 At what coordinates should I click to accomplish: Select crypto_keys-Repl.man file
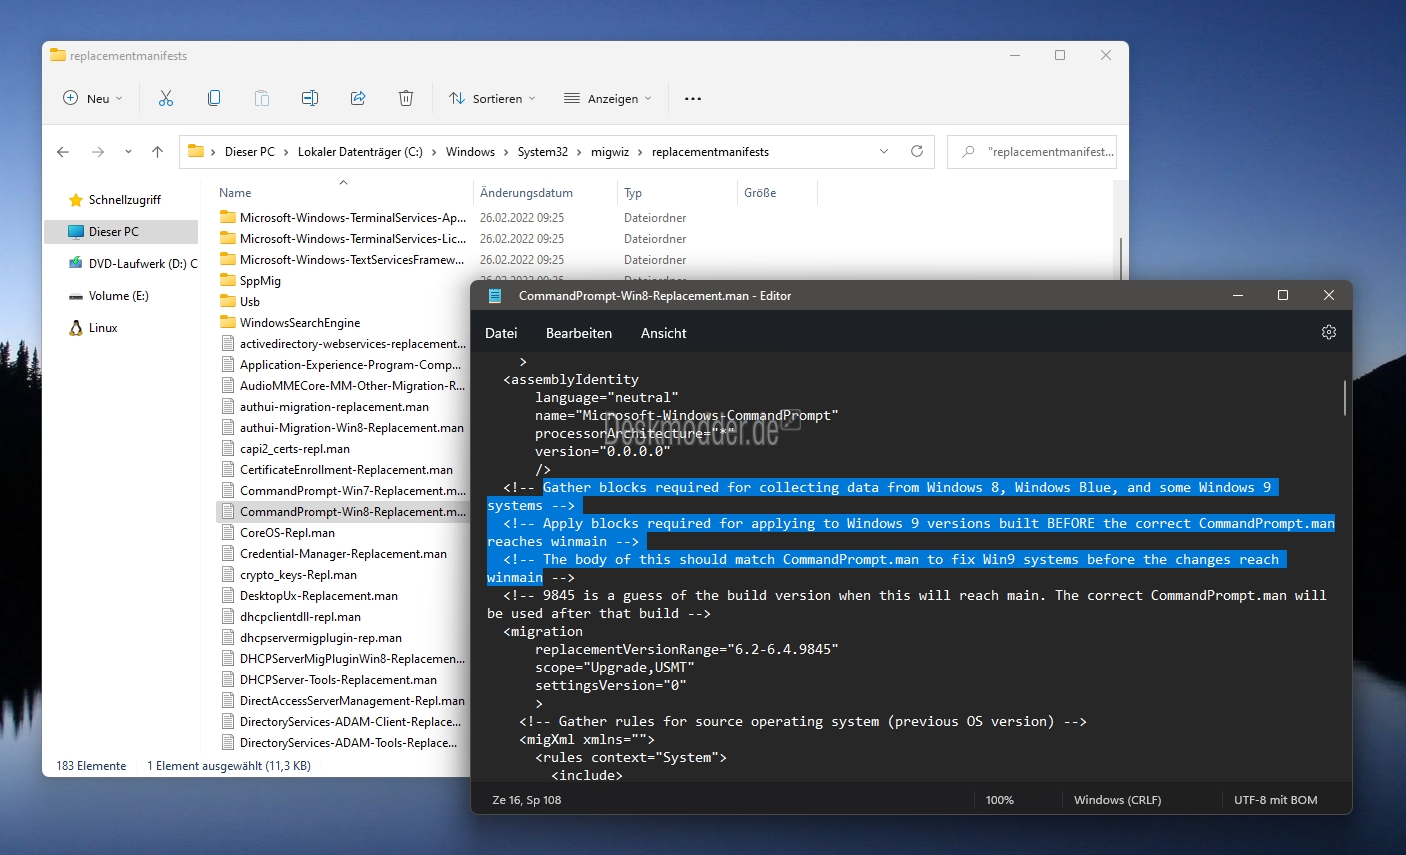[x=298, y=575]
